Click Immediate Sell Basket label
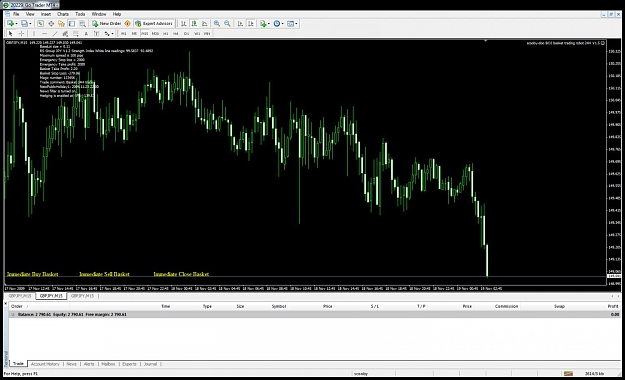Viewport: 625px width, 380px height. coord(104,274)
